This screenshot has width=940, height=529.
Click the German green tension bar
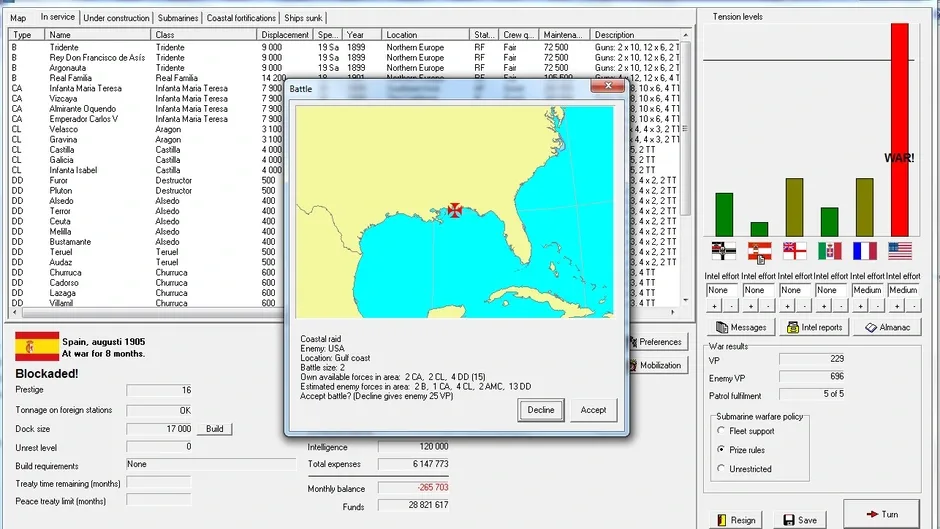coord(724,215)
